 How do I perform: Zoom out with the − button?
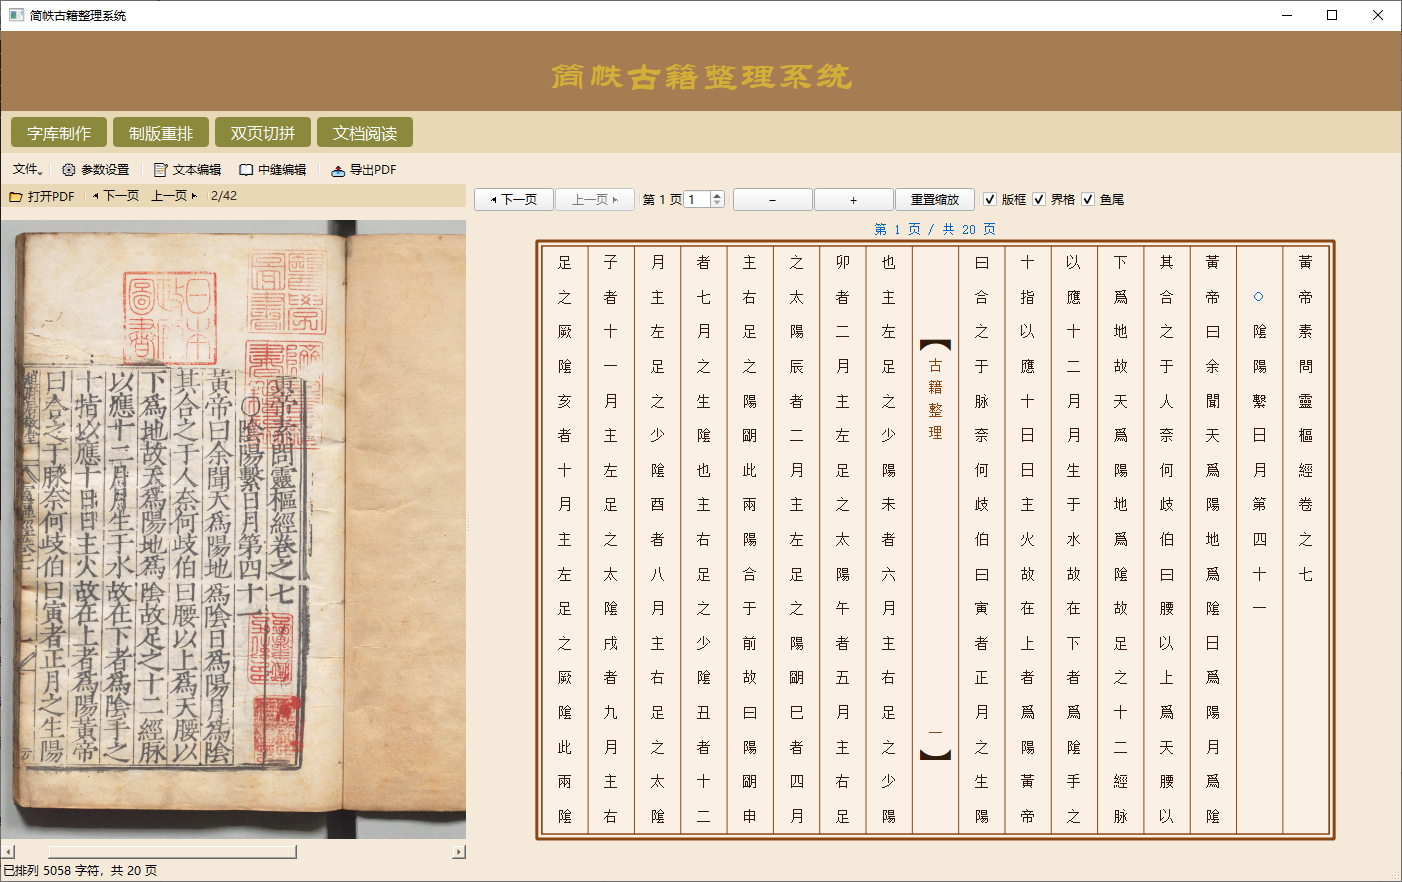click(x=773, y=200)
